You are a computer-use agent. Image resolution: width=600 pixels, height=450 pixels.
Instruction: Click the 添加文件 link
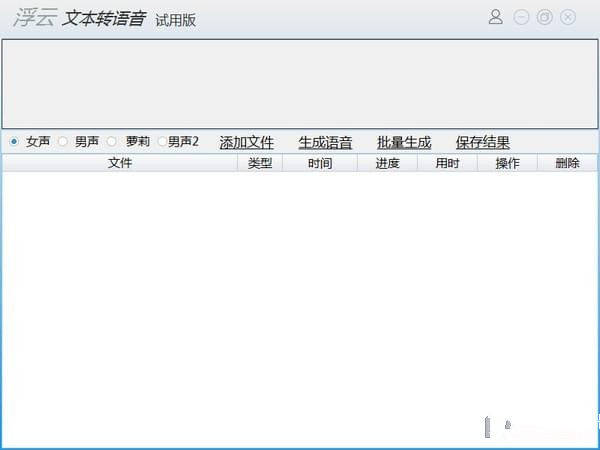click(247, 143)
